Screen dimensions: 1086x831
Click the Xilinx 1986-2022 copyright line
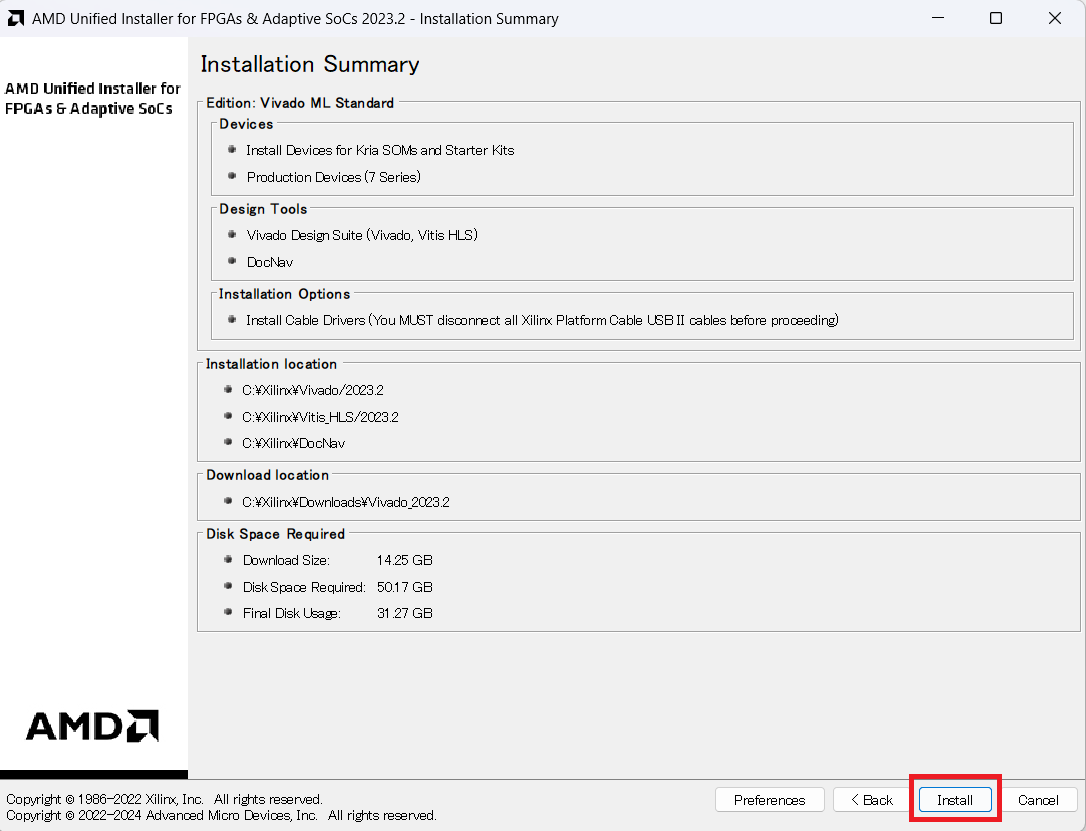(x=164, y=800)
